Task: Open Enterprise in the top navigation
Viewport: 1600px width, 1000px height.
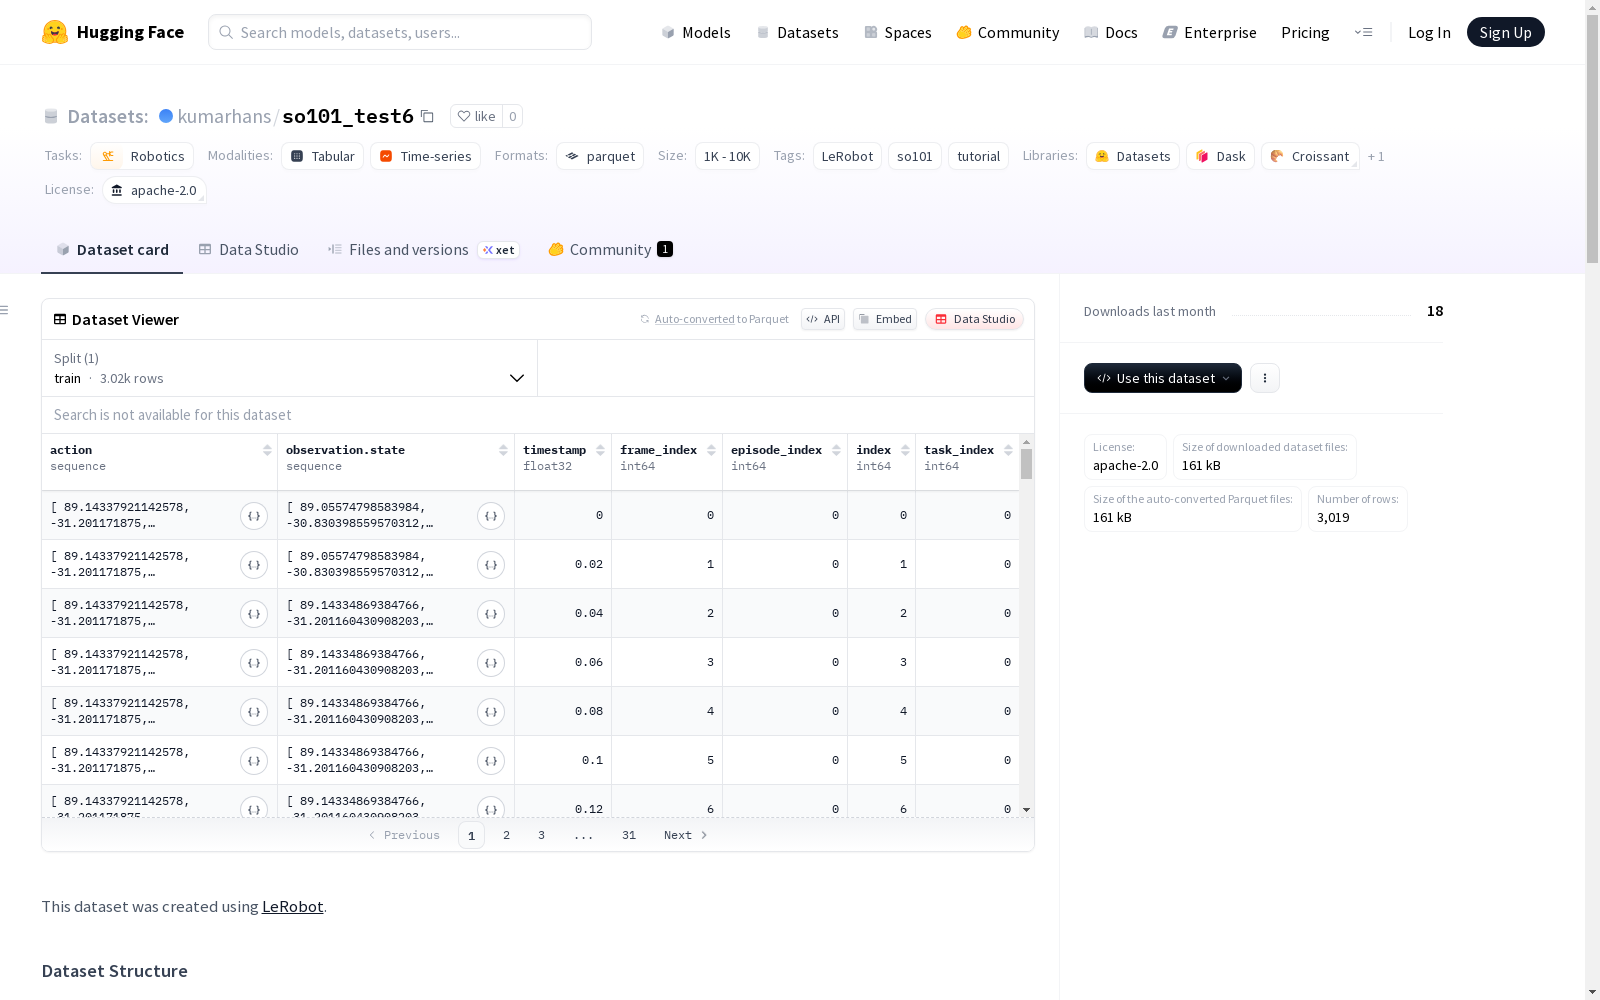Action: pos(1209,32)
